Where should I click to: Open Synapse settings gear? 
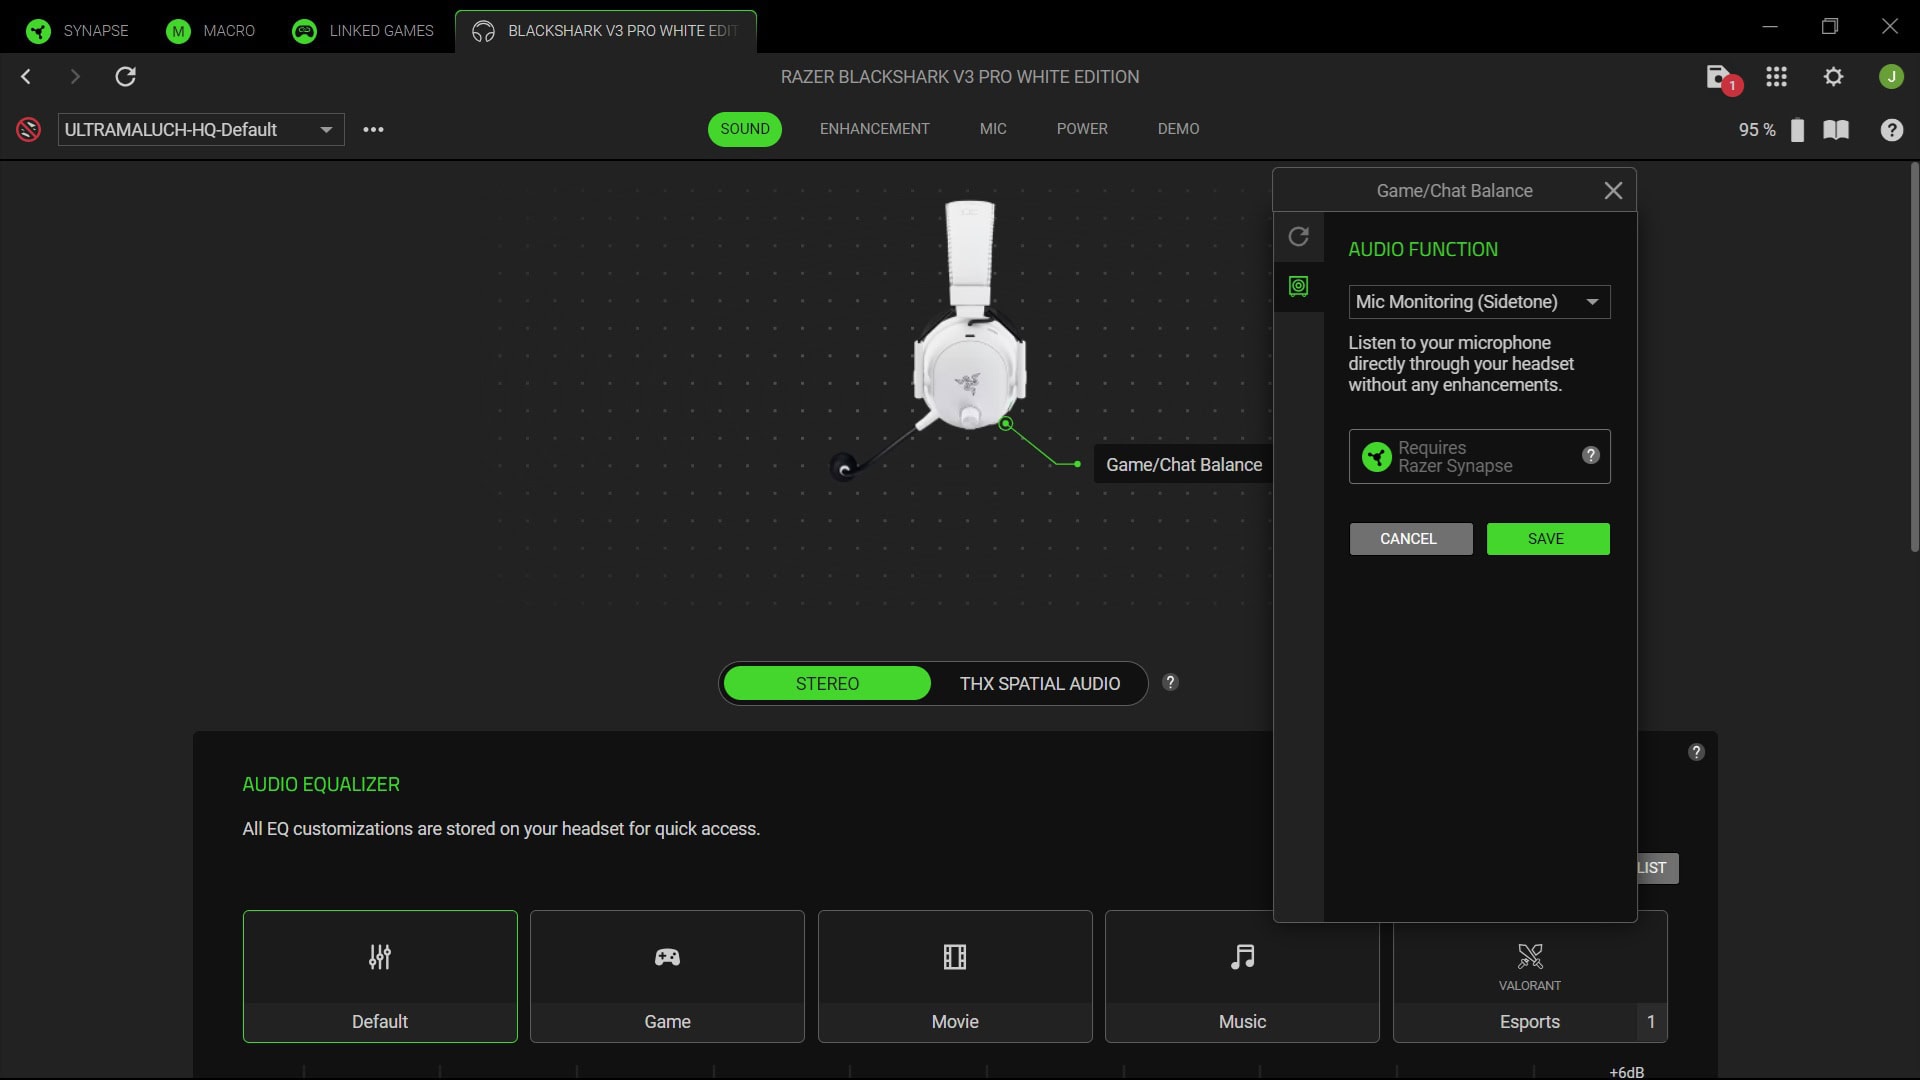click(1834, 77)
